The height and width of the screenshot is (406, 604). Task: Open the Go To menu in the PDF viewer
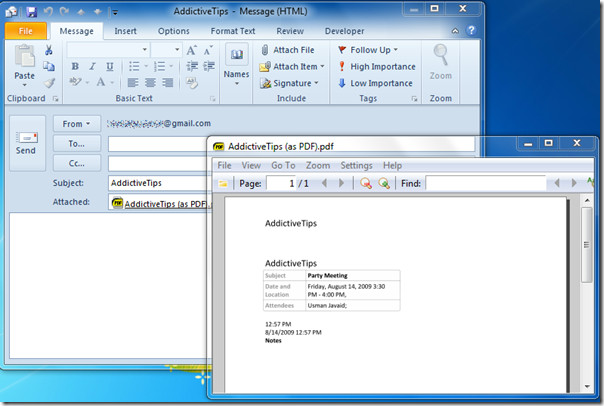283,165
